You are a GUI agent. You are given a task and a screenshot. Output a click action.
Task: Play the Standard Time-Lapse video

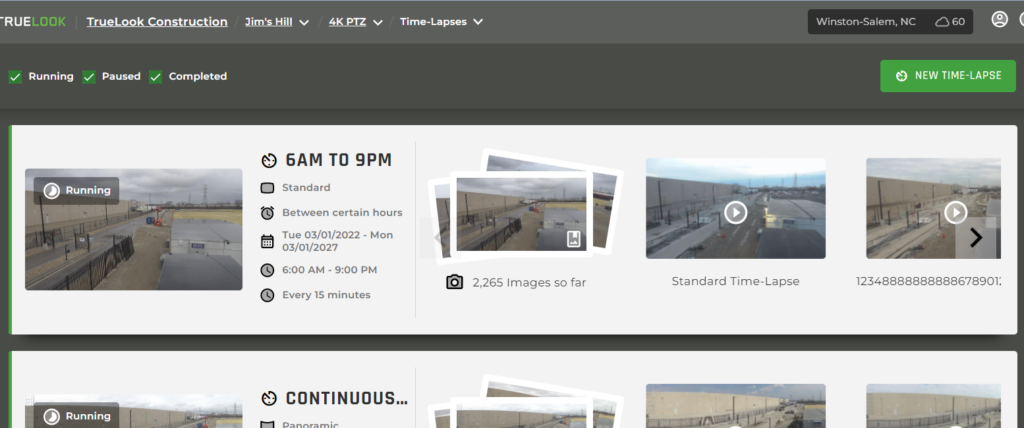point(735,211)
